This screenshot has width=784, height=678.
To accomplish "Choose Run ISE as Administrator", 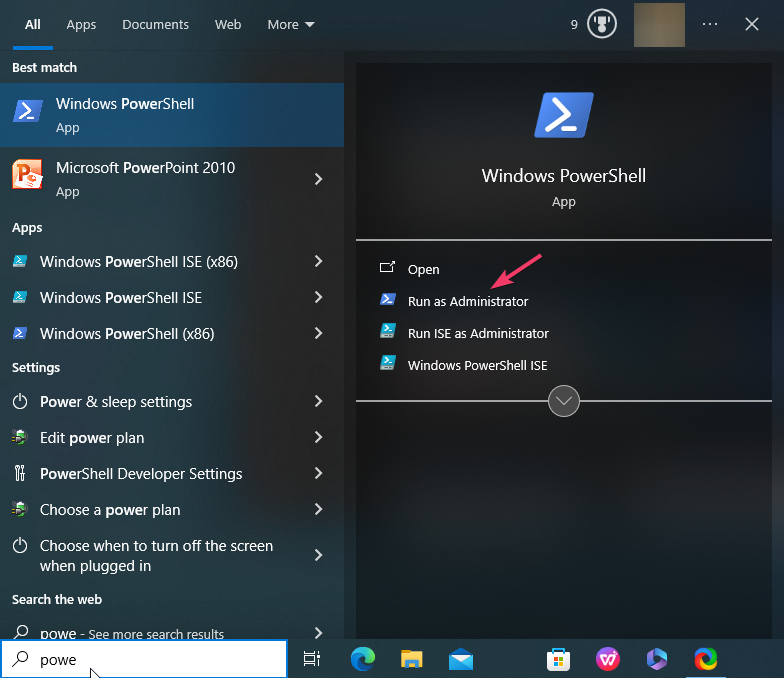I will pos(478,334).
